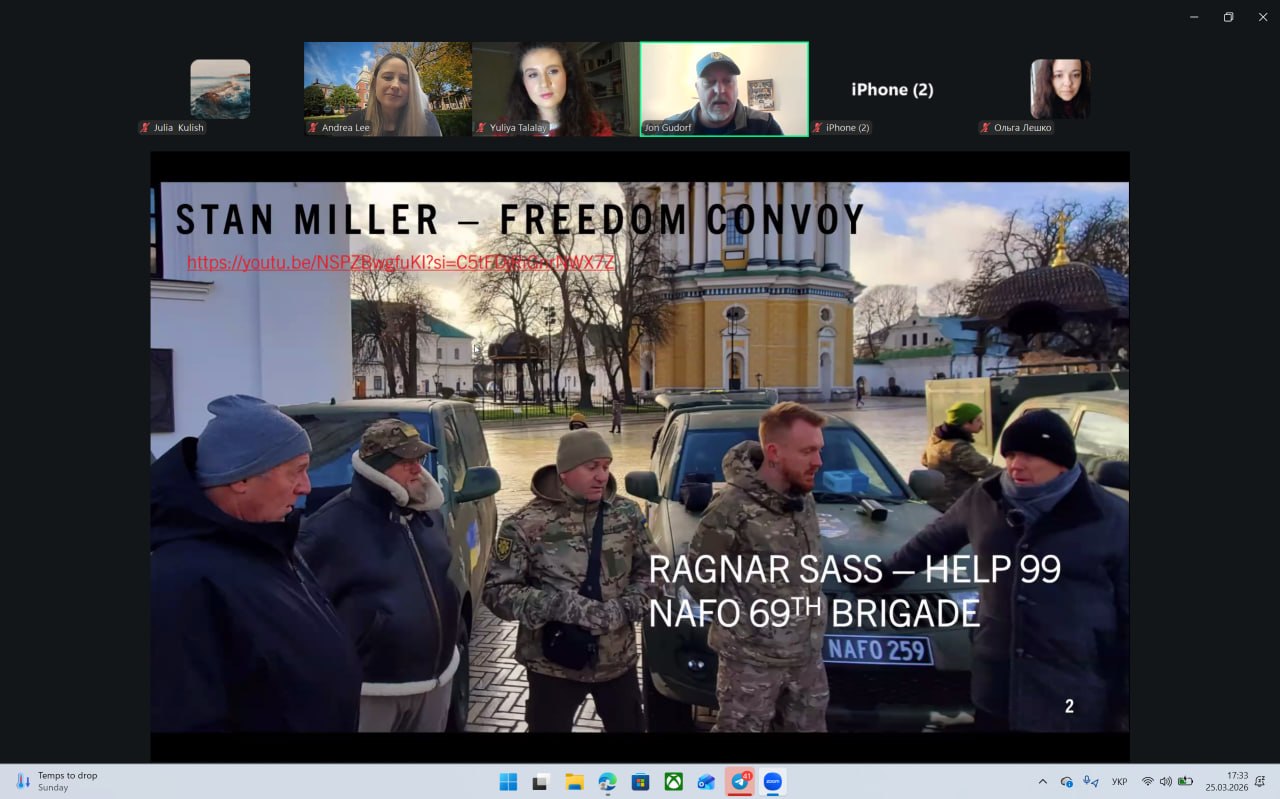
Task: Open Microsoft Edge from the taskbar
Action: (x=607, y=781)
